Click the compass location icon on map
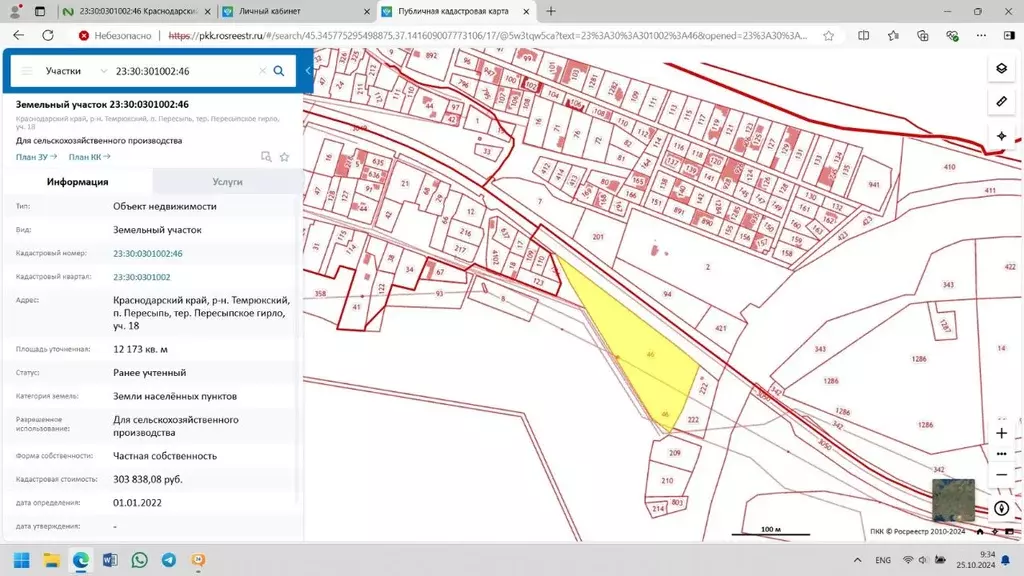Viewport: 1024px width, 576px height. click(1001, 508)
